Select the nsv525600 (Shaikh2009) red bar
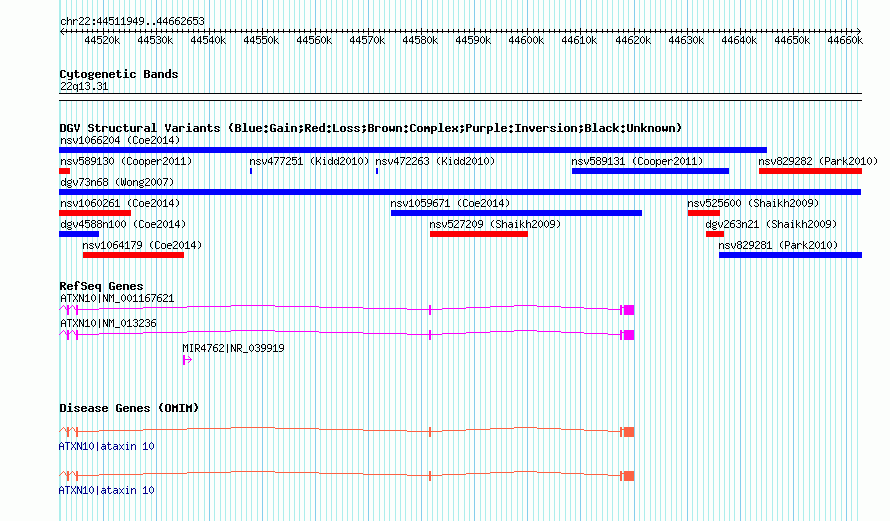Viewport: 890px width, 521px height. pos(704,213)
